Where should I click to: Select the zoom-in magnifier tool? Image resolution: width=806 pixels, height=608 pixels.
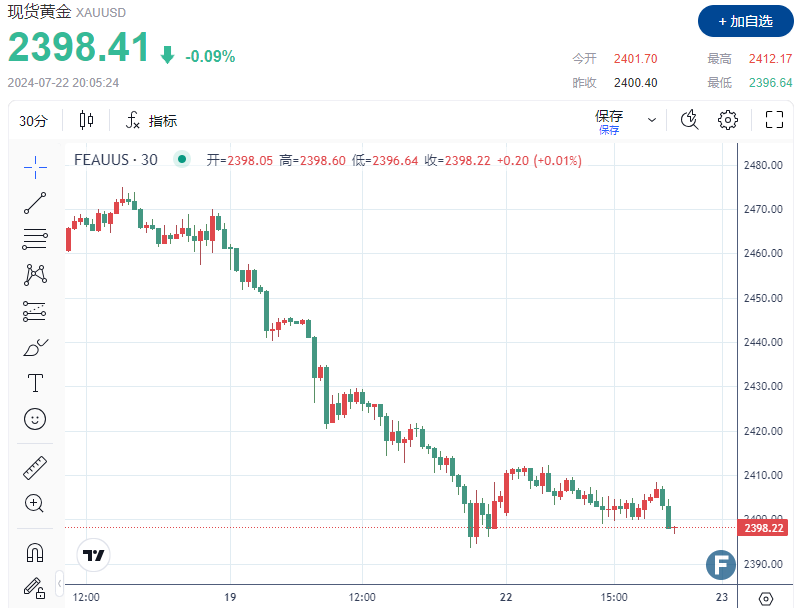(x=35, y=503)
